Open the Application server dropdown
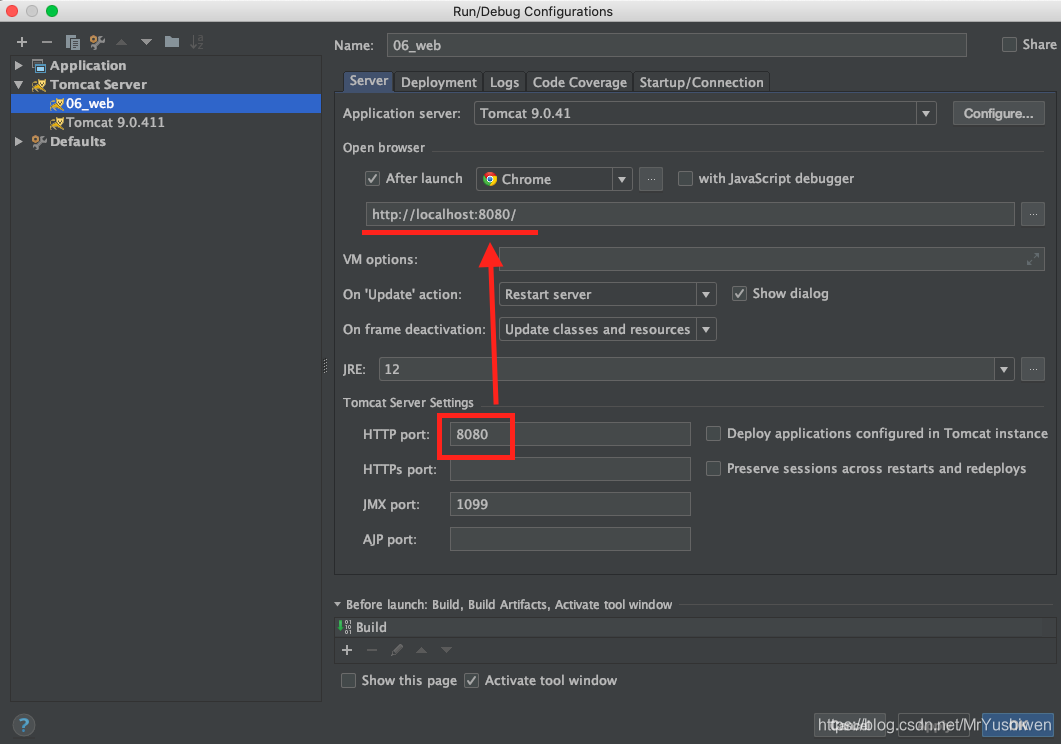This screenshot has height=744, width=1061. click(x=926, y=114)
